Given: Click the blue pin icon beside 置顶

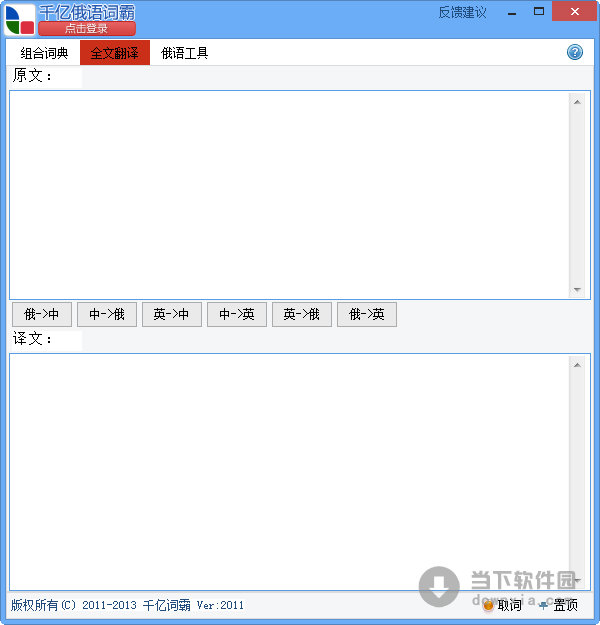Looking at the screenshot, I should (543, 605).
